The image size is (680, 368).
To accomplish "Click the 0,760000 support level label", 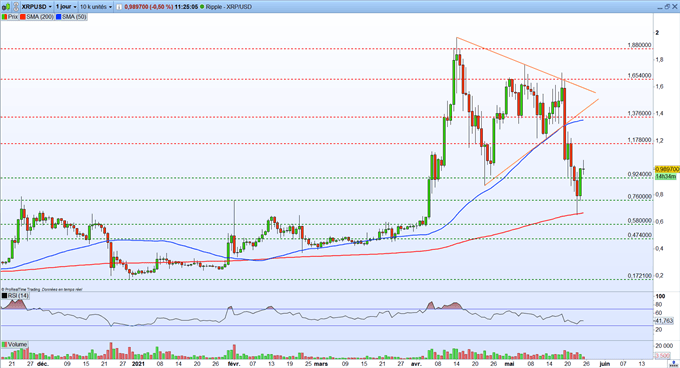I will (639, 196).
